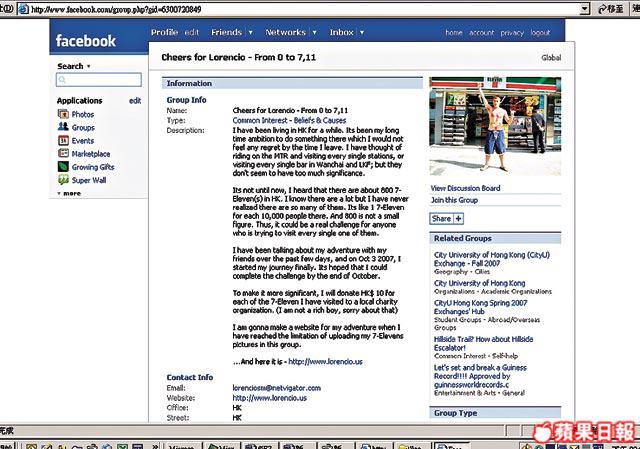Screen dimensions: 640x449
Task: Open the address bar history dropdown
Action: [585, 9]
